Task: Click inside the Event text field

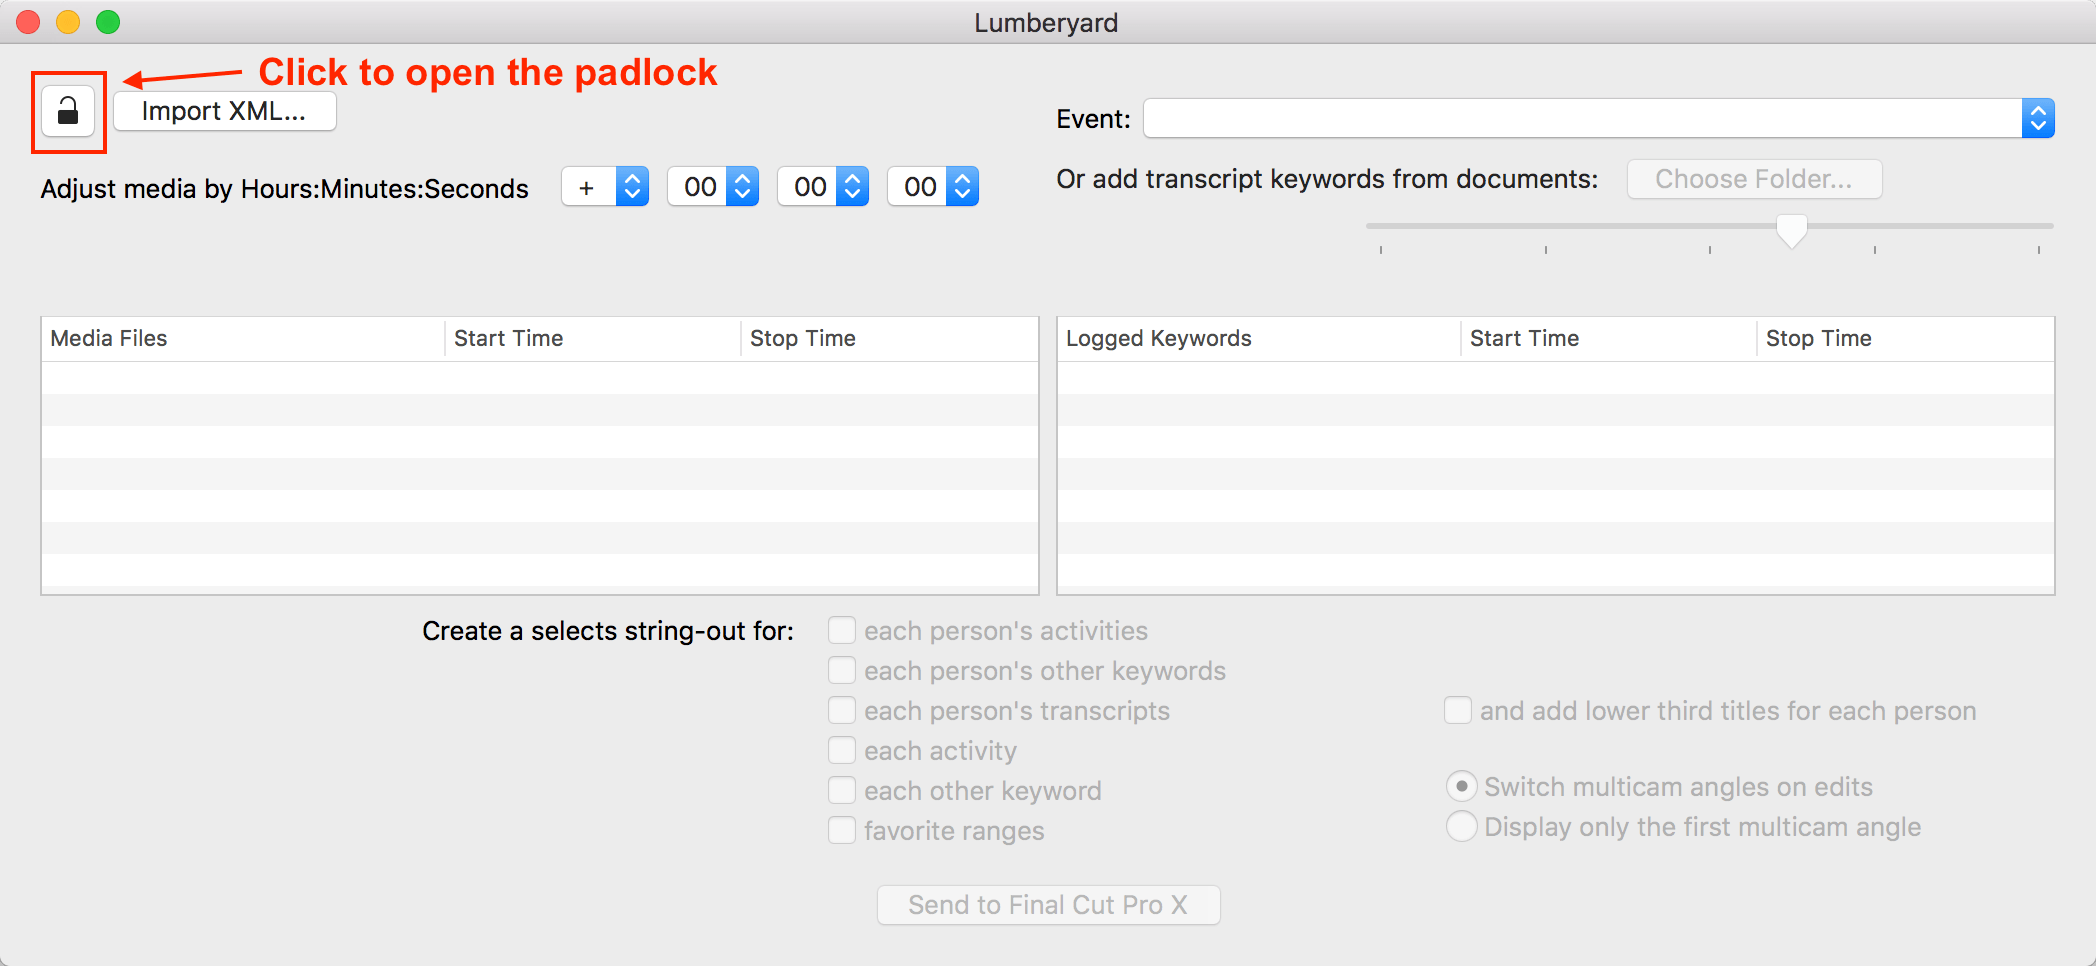Action: [x=1582, y=119]
